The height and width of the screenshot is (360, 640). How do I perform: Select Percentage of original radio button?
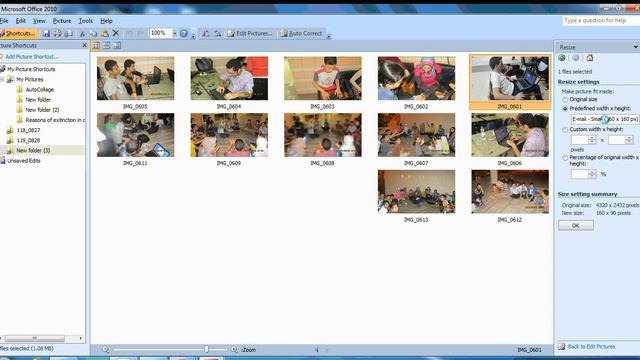[x=565, y=158]
